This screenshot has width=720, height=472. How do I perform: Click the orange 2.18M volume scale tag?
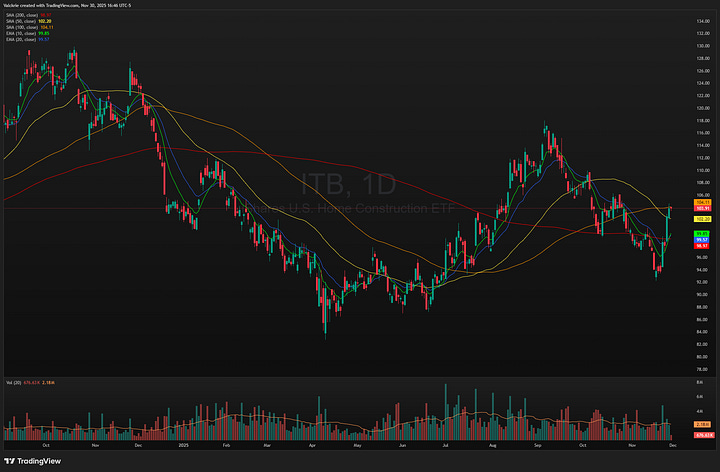pyautogui.click(x=703, y=424)
